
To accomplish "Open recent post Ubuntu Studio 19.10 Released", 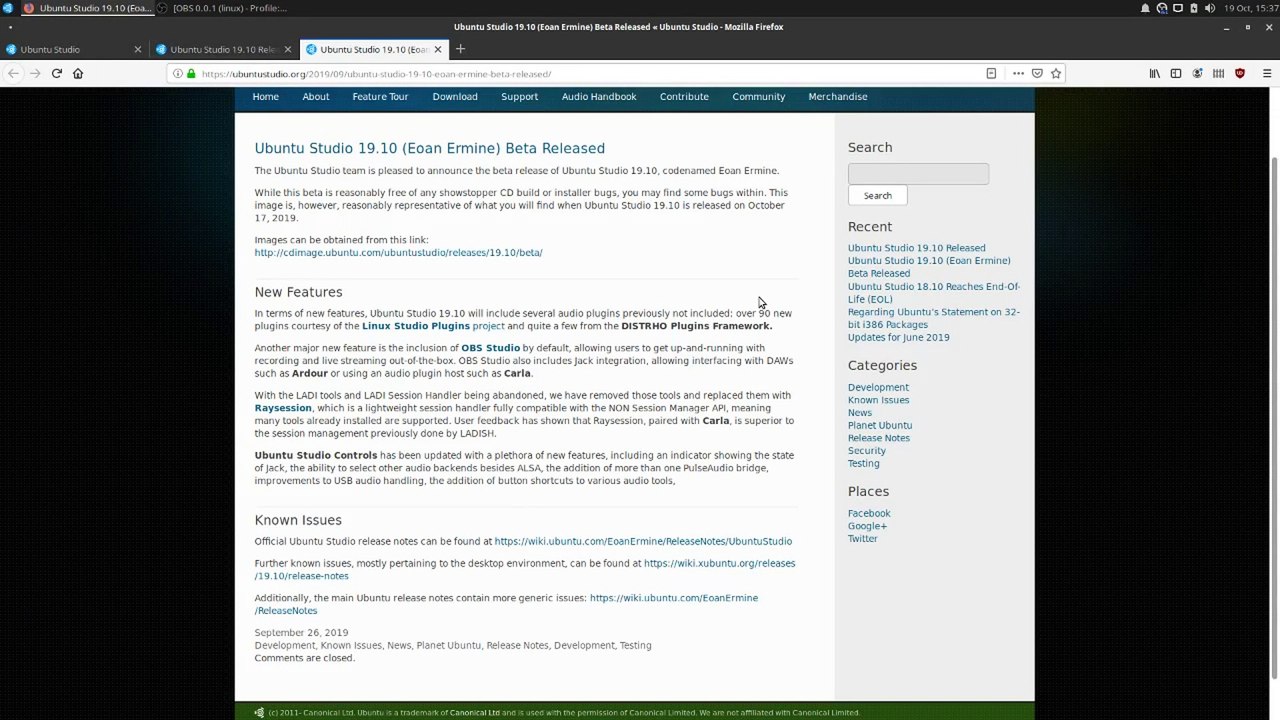I will (917, 248).
